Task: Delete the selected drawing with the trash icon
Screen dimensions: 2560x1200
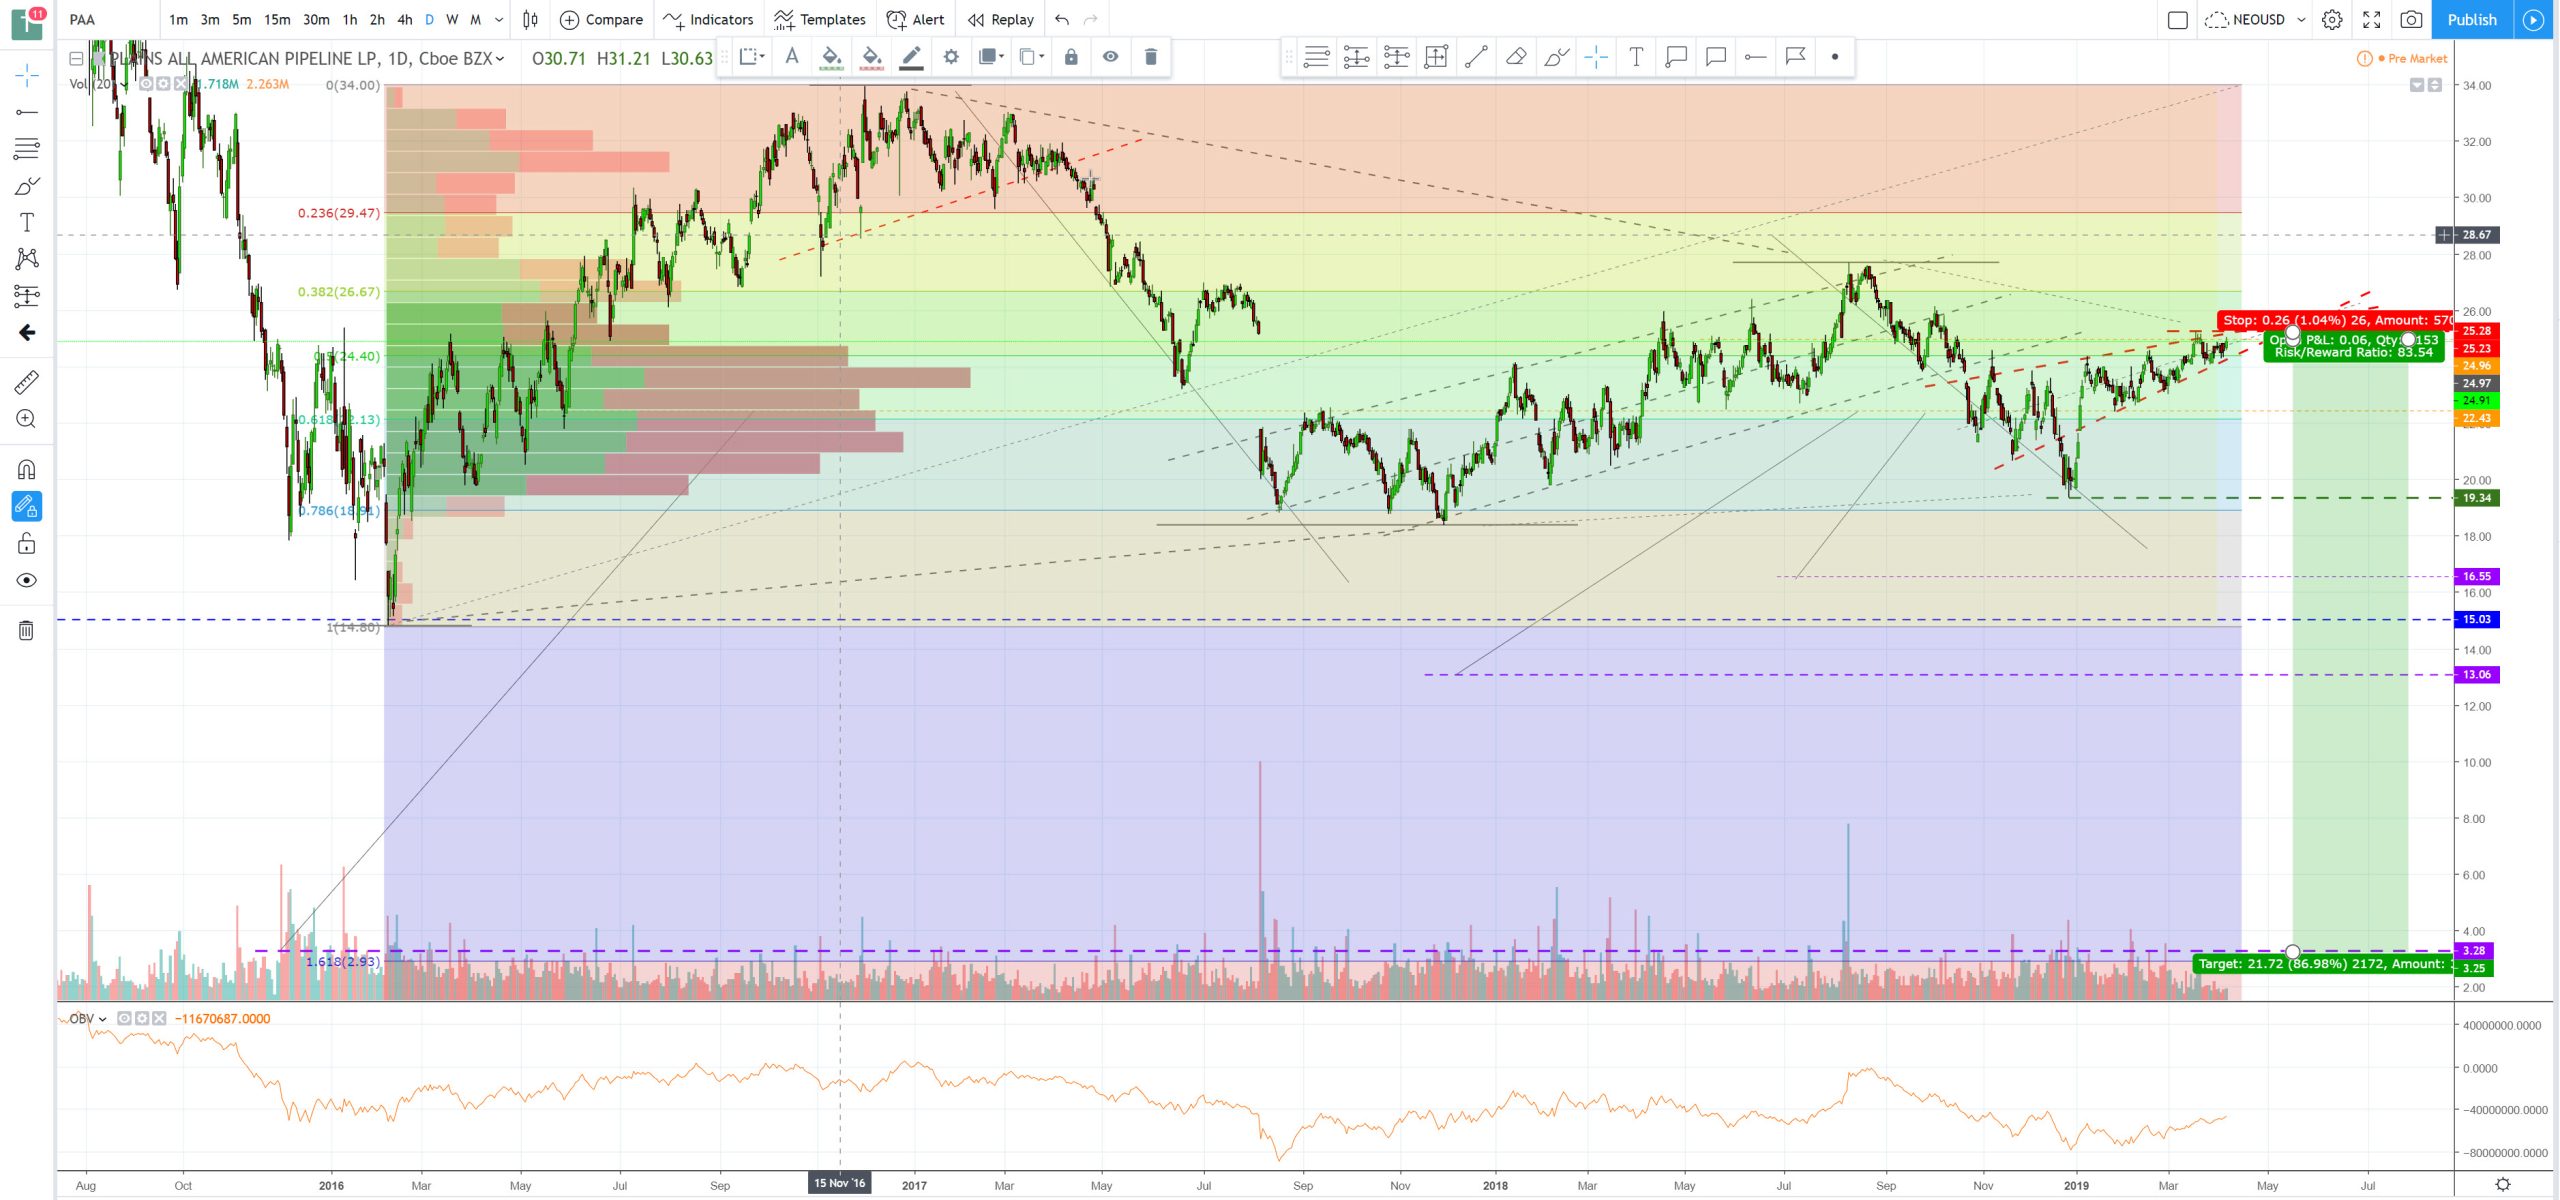Action: click(1150, 57)
